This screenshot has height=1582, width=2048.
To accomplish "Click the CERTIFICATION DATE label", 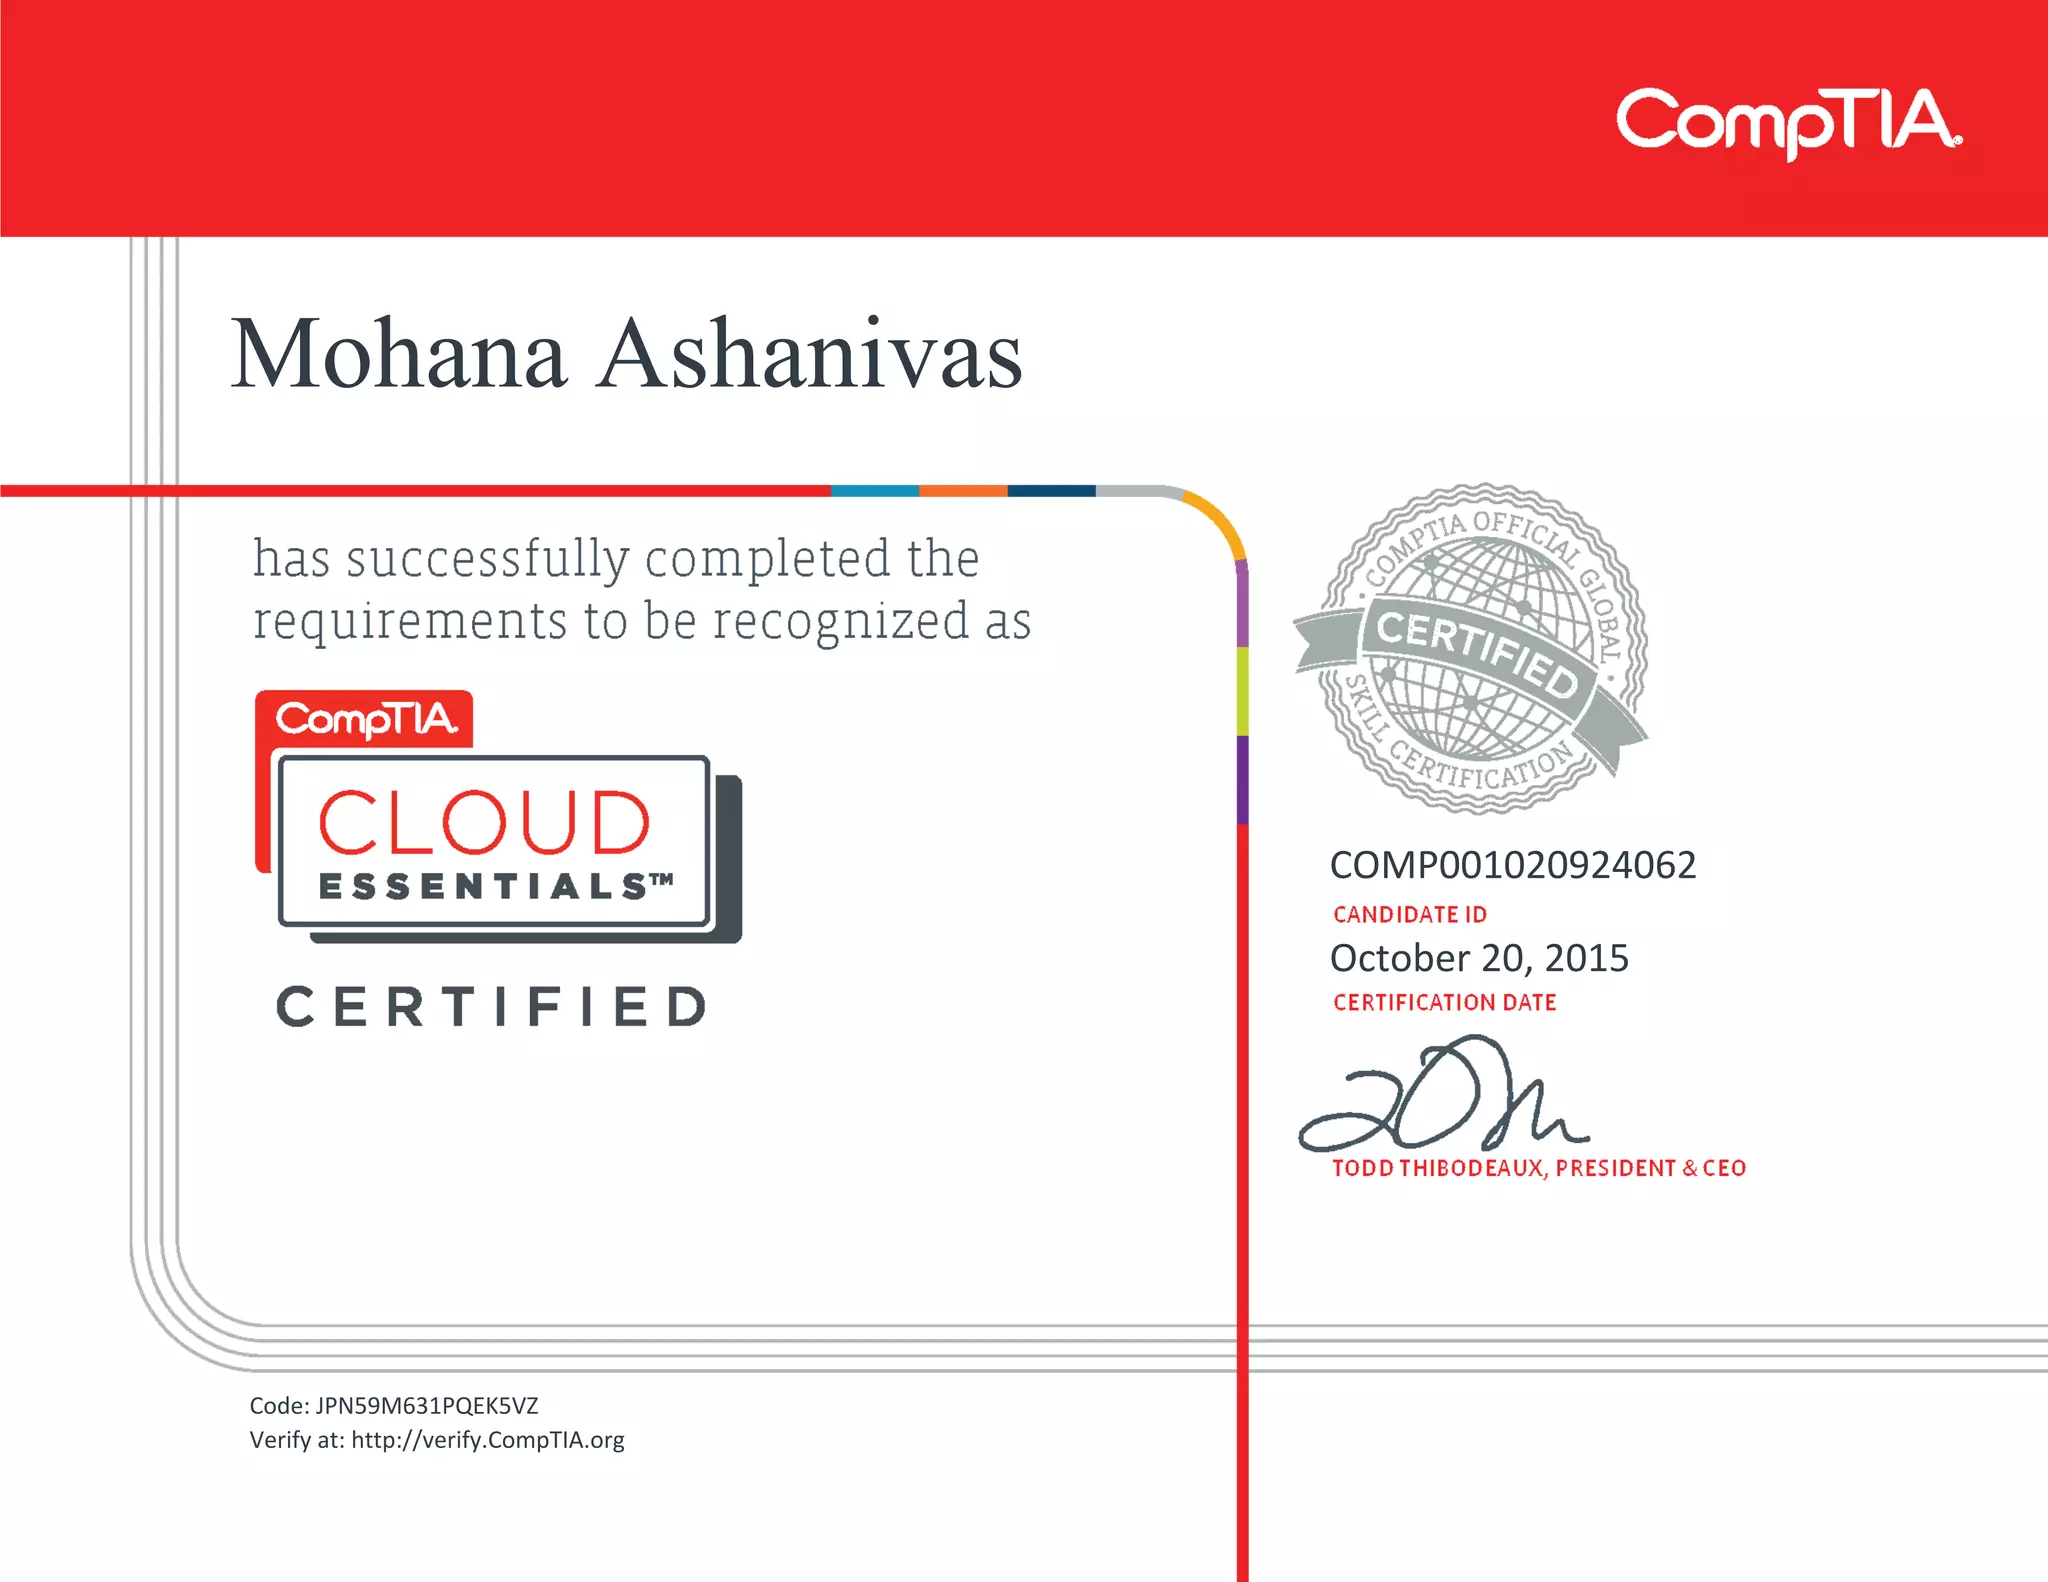I will click(1444, 1002).
